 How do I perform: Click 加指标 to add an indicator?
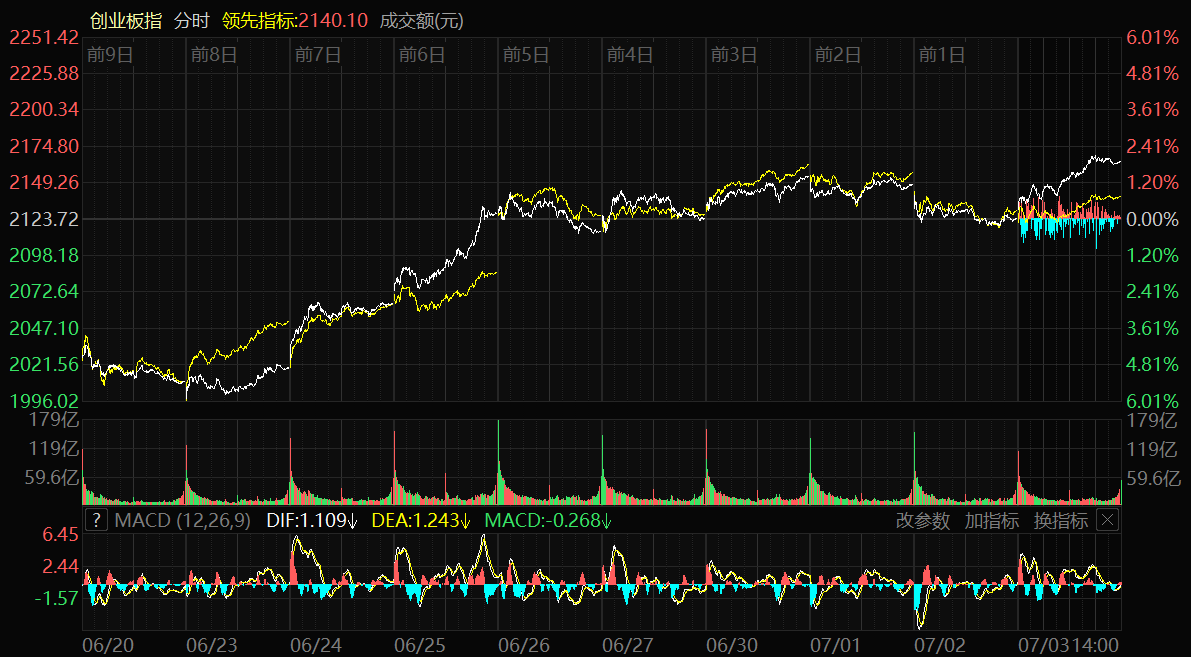(991, 520)
